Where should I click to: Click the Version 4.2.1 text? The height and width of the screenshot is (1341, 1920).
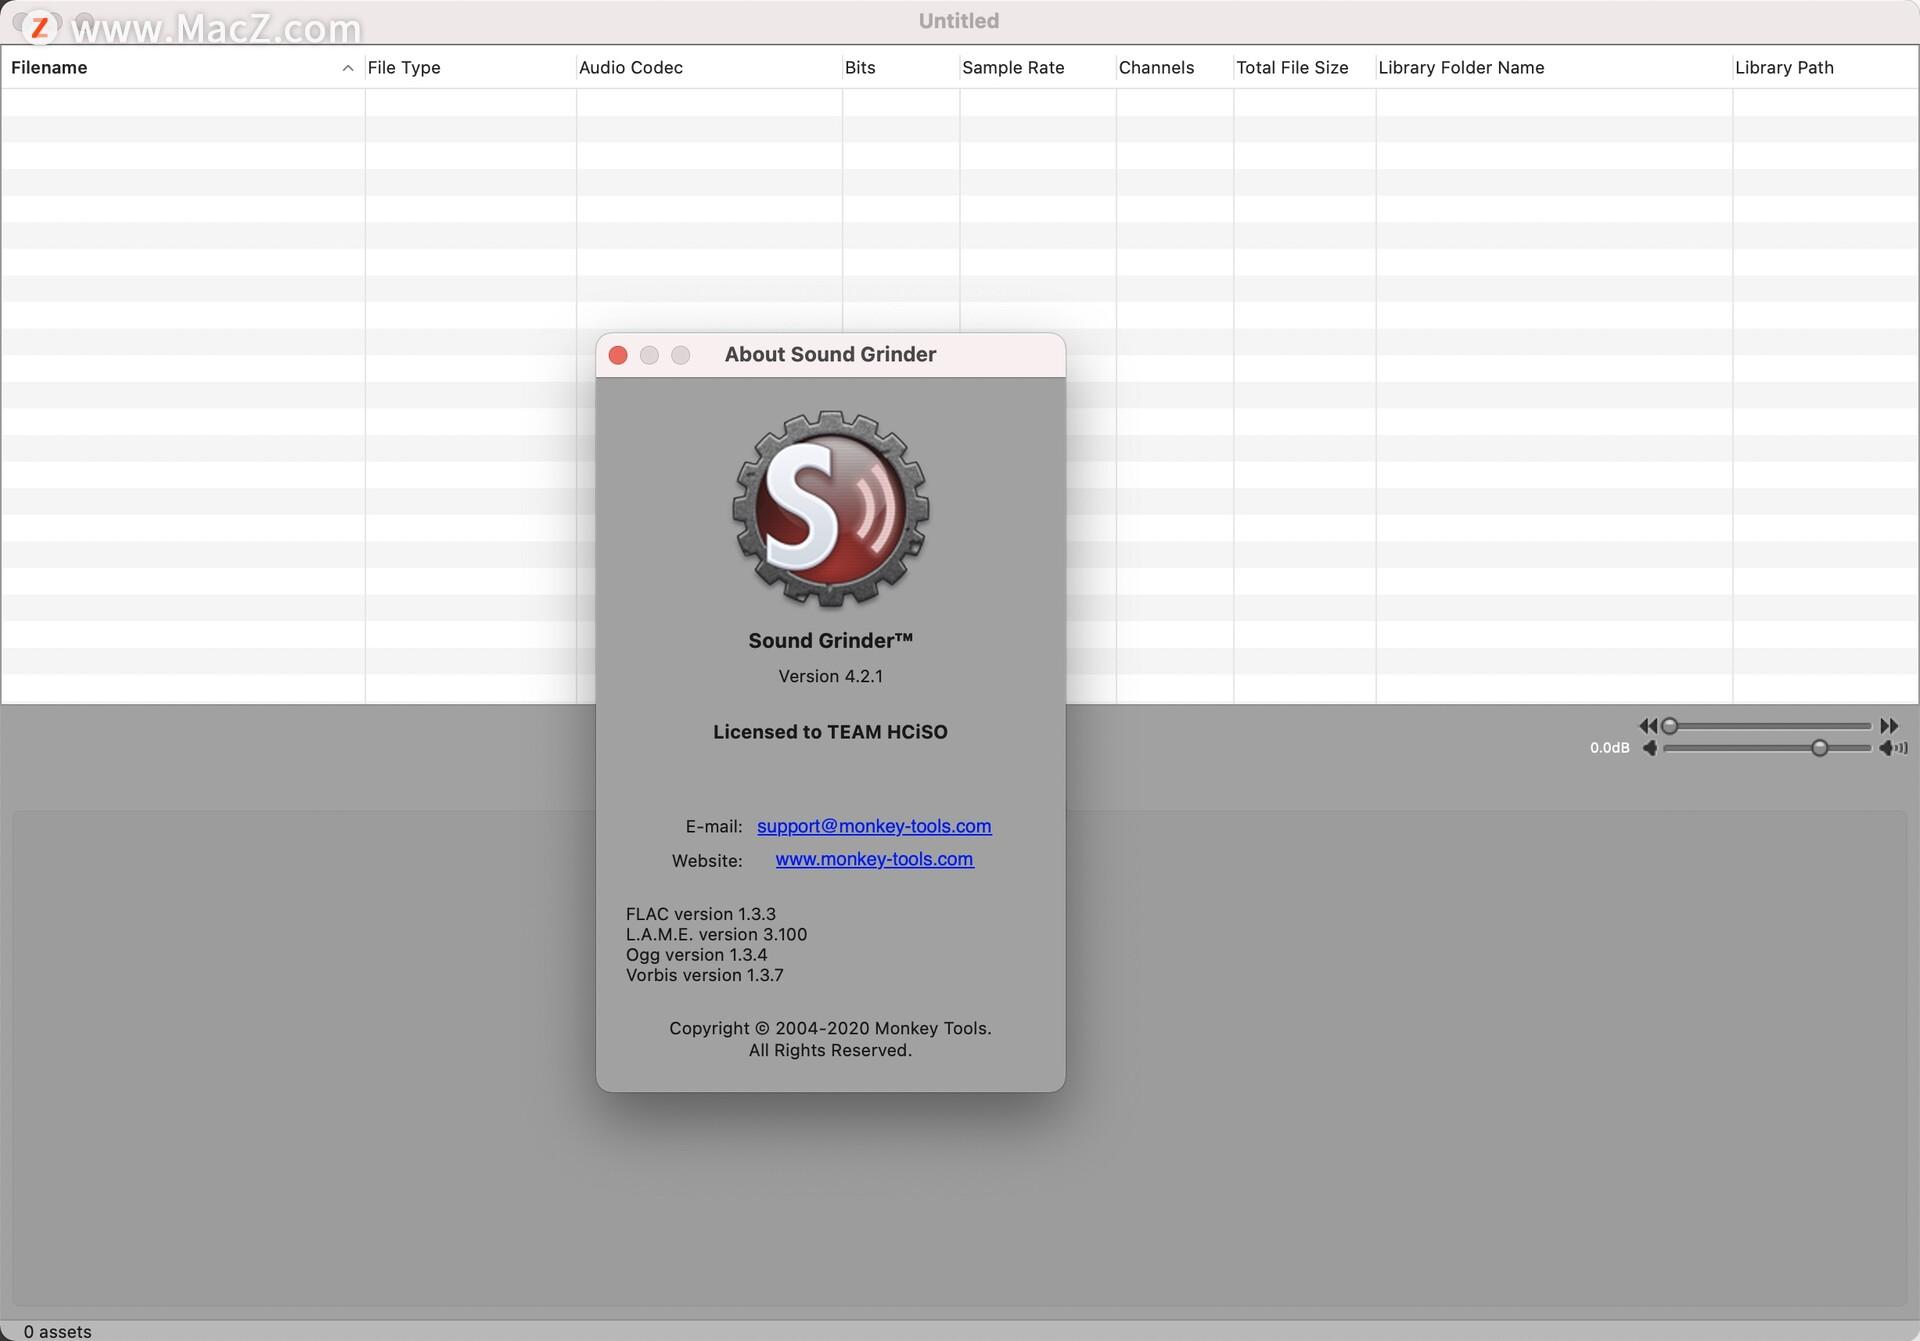[x=830, y=676]
